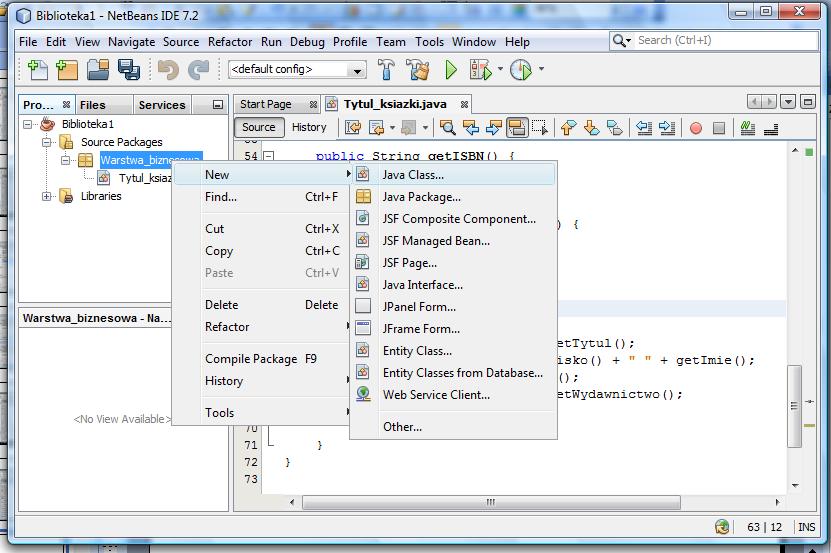Click the Open Project toolbar icon
Screen dimensions: 831x553
(98, 69)
